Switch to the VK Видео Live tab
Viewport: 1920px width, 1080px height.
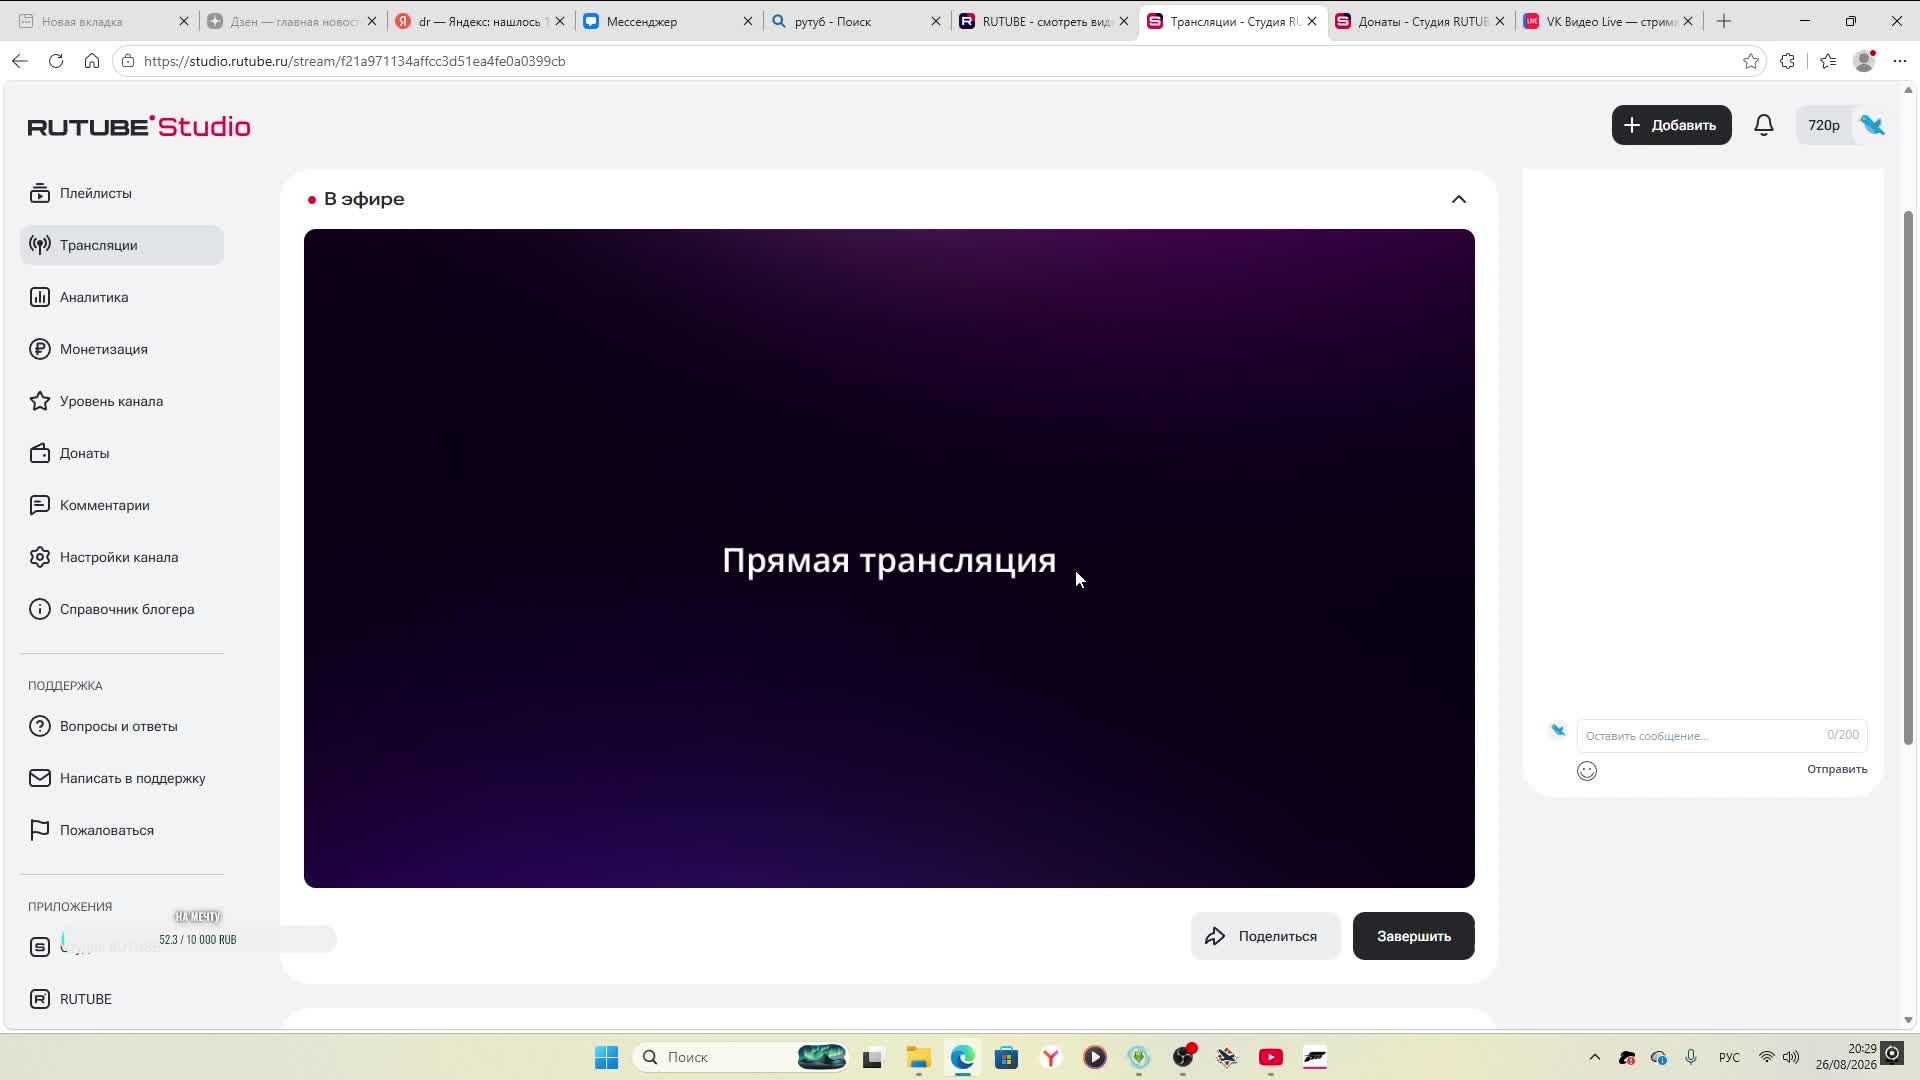tap(1608, 21)
